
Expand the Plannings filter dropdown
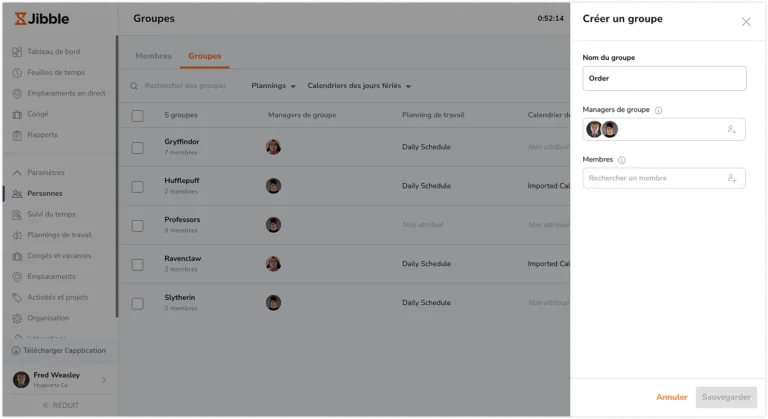(x=273, y=86)
